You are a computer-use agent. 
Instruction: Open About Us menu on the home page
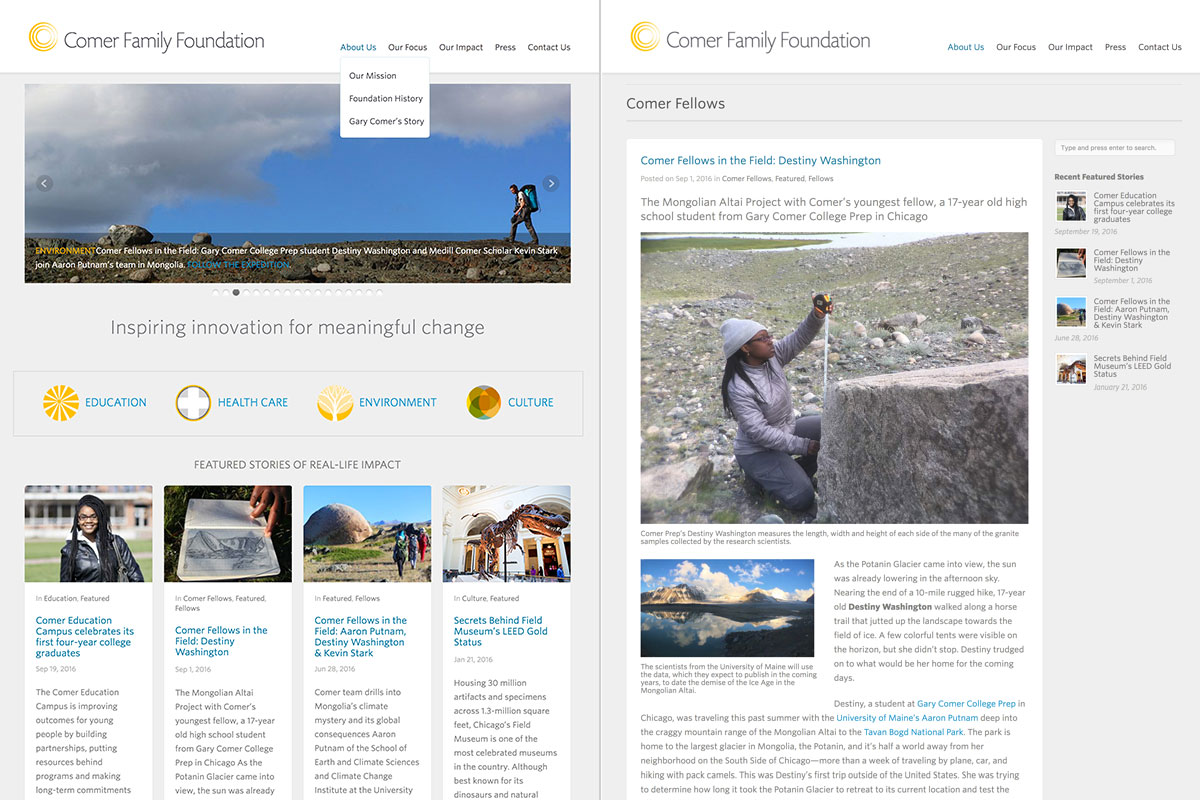coord(358,47)
